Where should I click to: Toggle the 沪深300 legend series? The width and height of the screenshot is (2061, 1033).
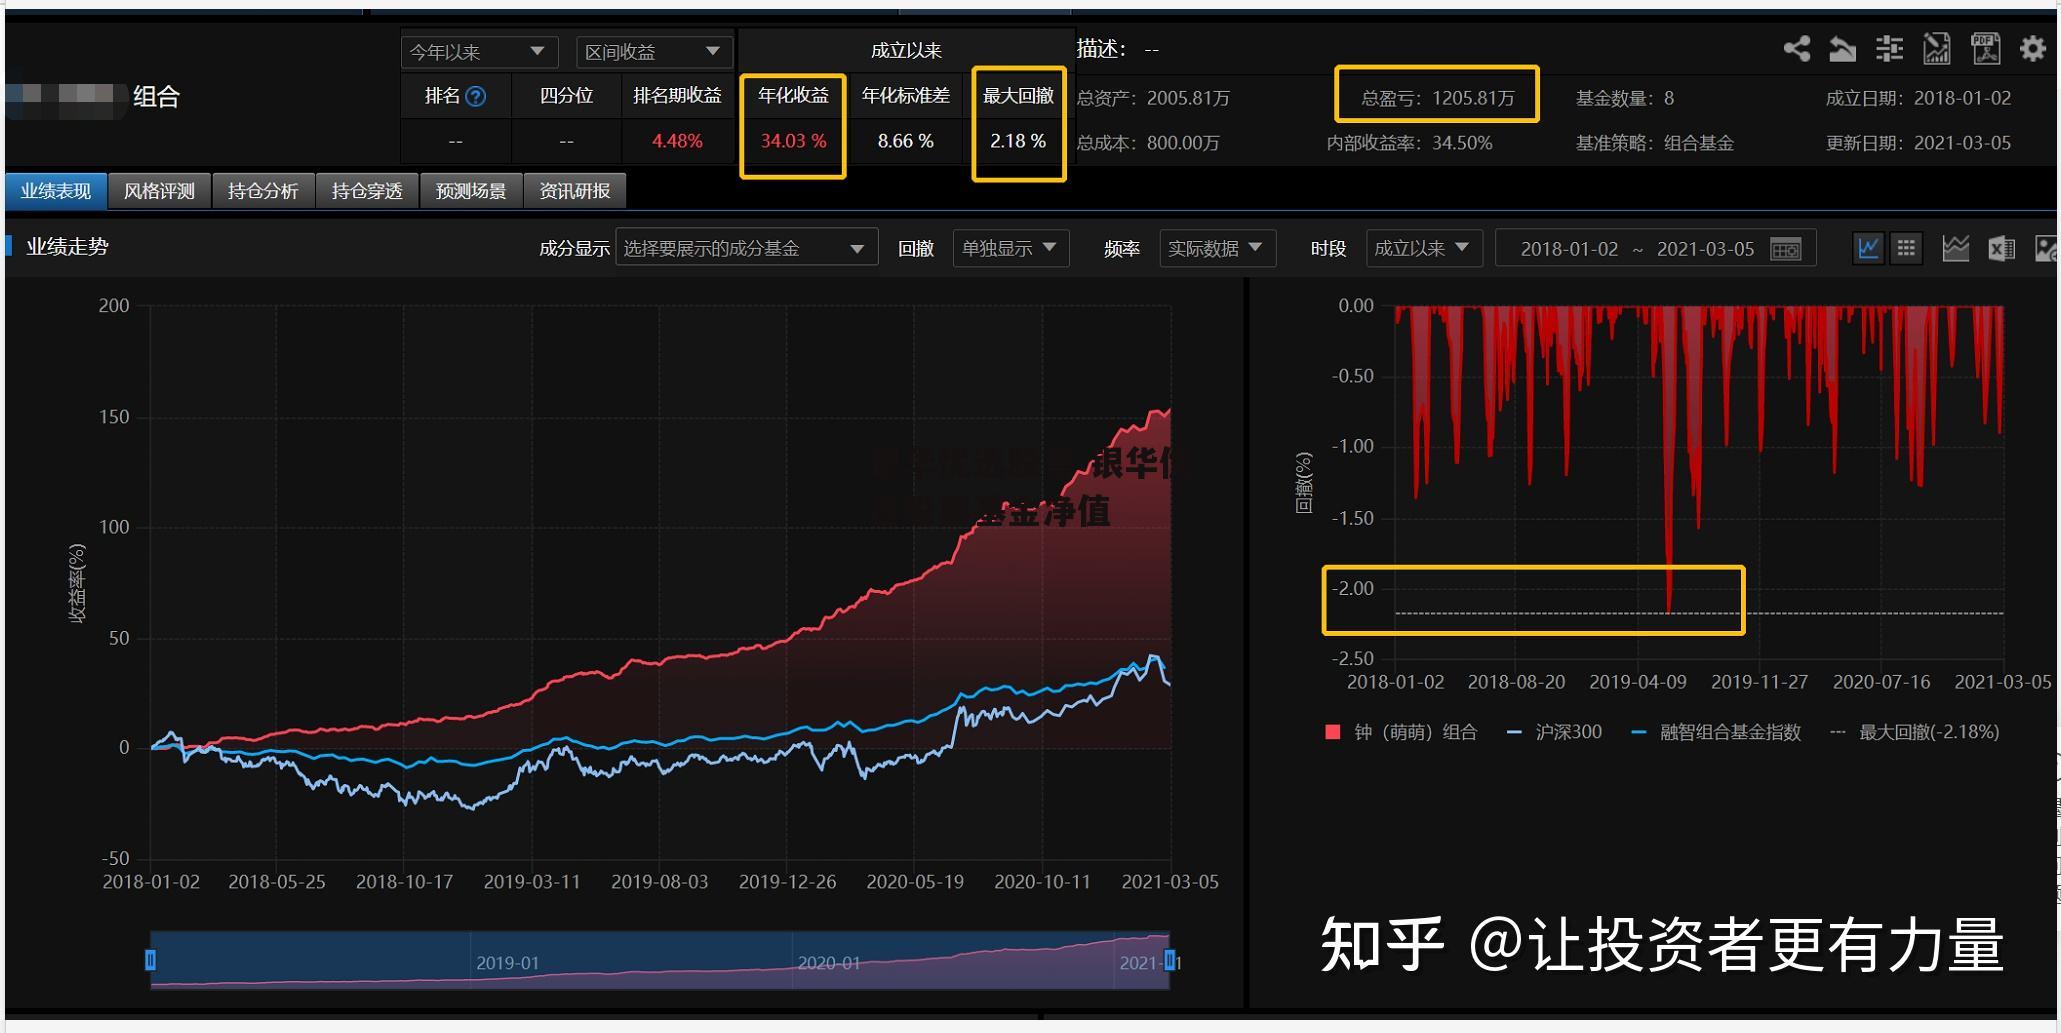[x=1554, y=732]
